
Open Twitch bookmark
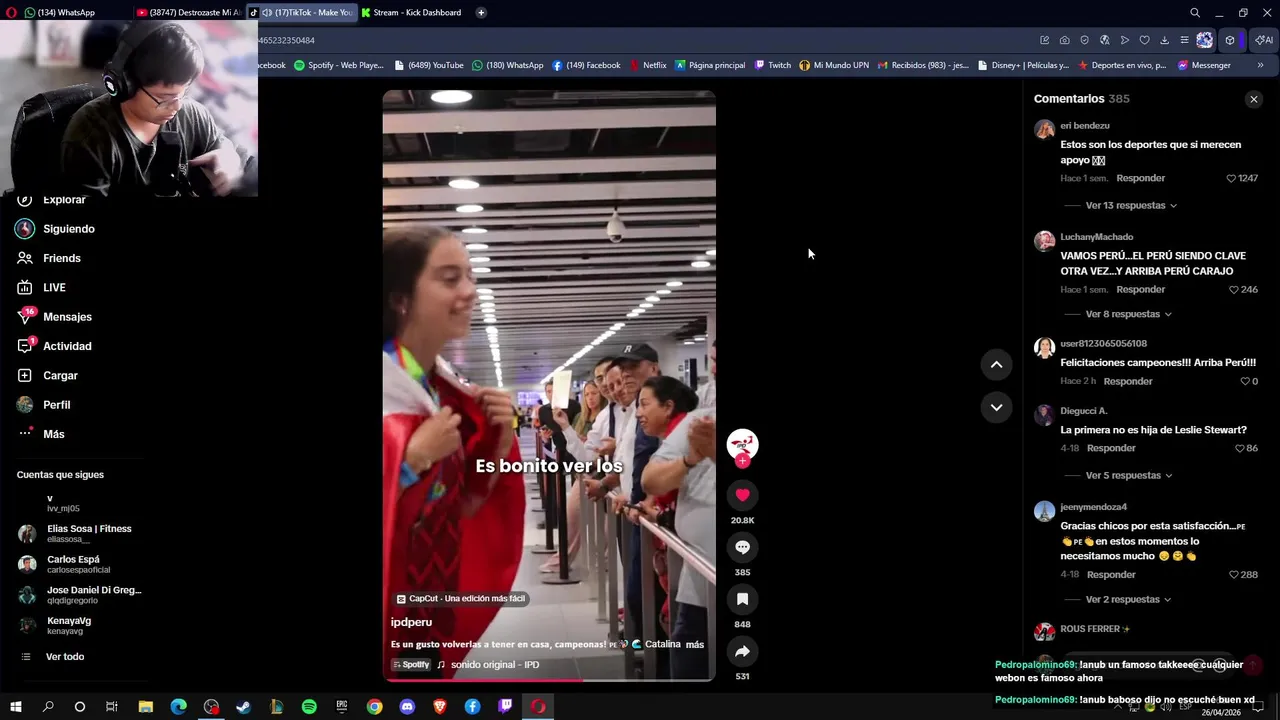tap(773, 65)
